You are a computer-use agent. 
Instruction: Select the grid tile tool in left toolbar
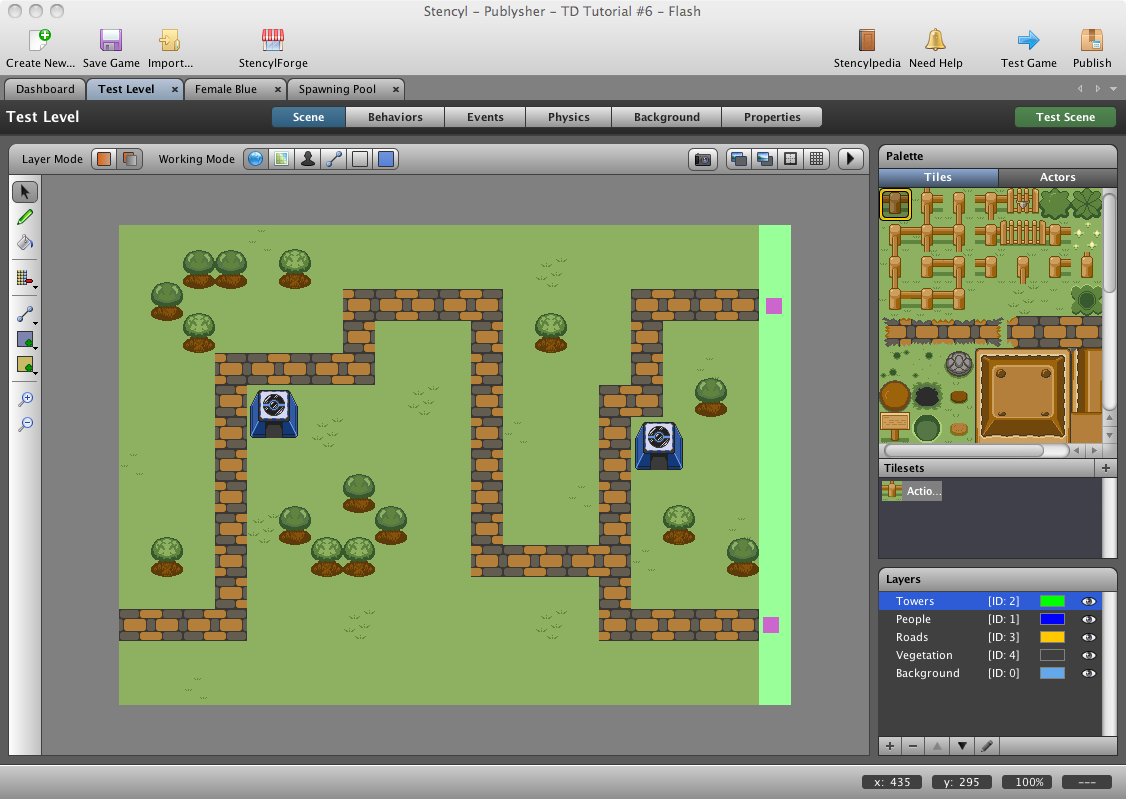25,279
